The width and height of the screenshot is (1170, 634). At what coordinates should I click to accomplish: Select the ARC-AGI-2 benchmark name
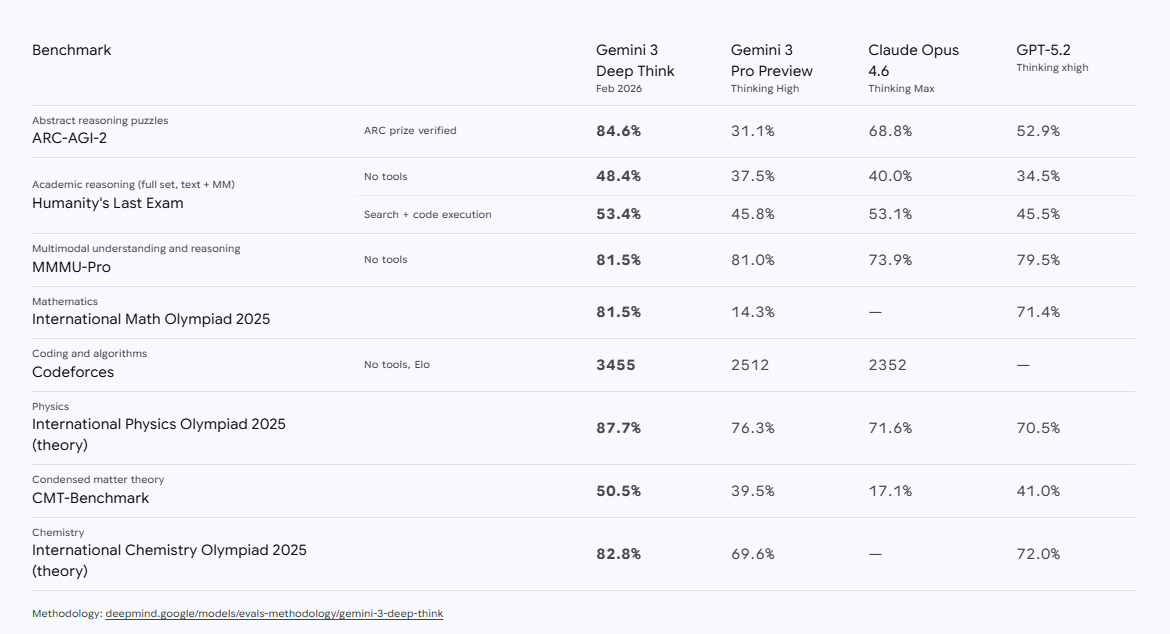pos(69,138)
